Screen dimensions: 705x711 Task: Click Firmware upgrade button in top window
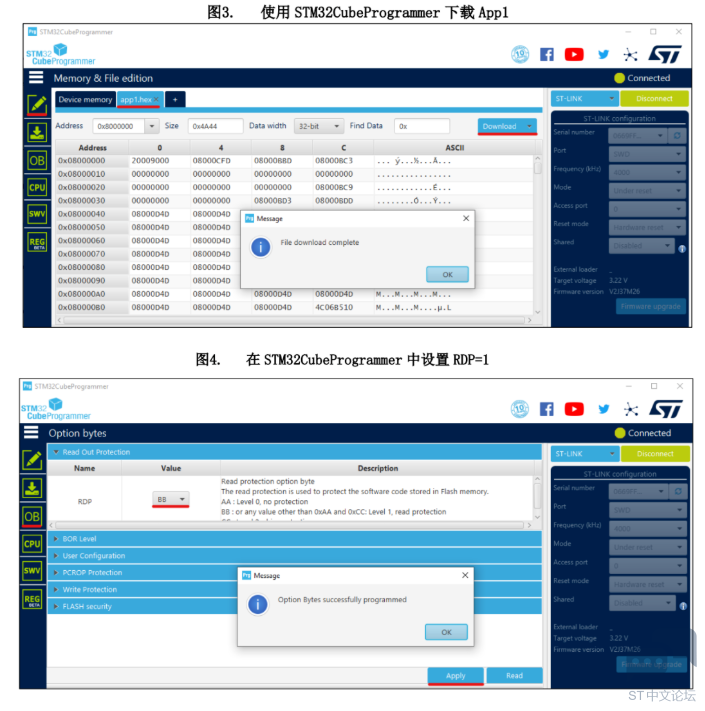(651, 307)
